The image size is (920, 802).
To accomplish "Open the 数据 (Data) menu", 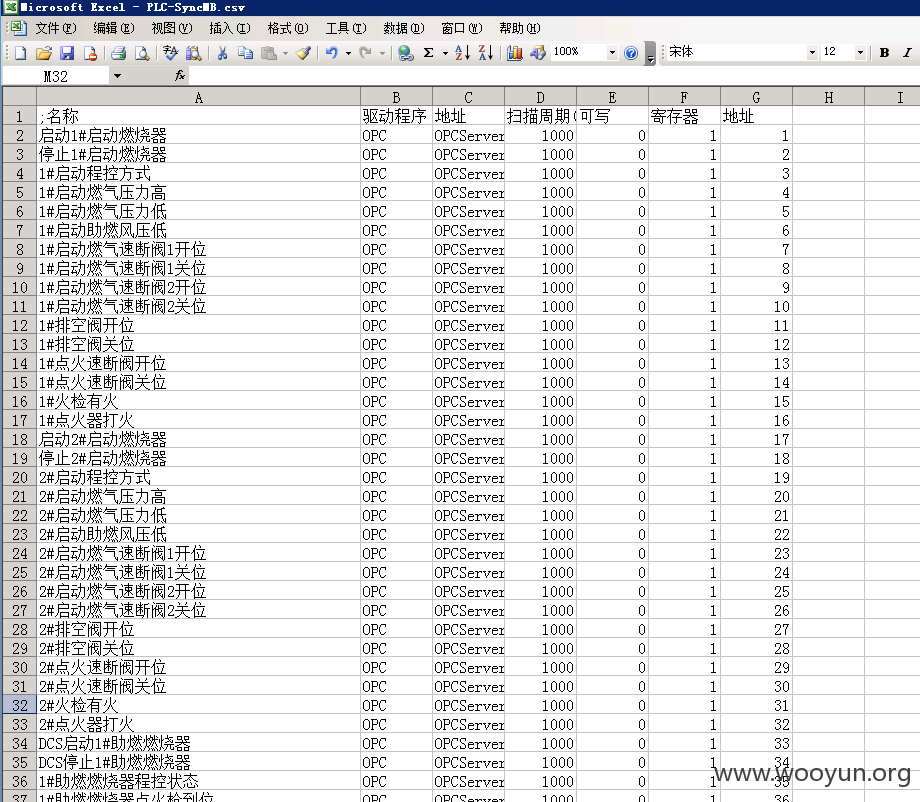I will (x=404, y=28).
